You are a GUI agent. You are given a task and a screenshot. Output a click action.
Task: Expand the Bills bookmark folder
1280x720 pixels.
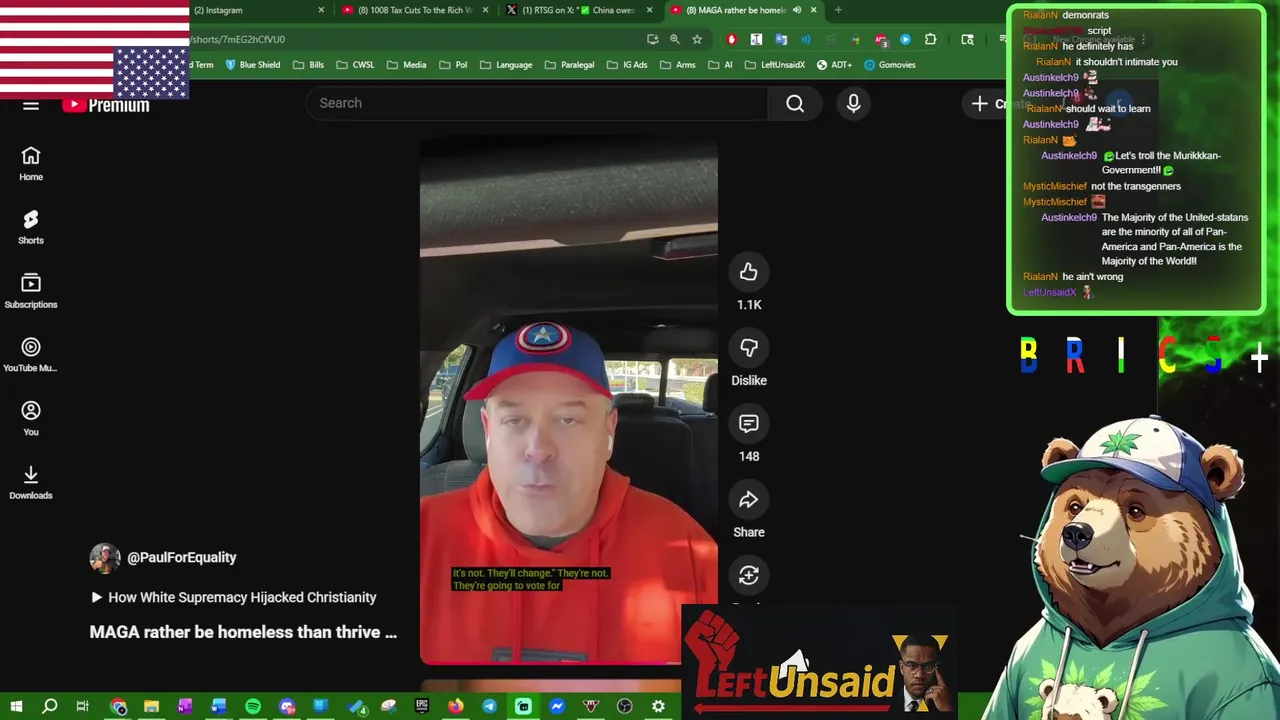(308, 65)
